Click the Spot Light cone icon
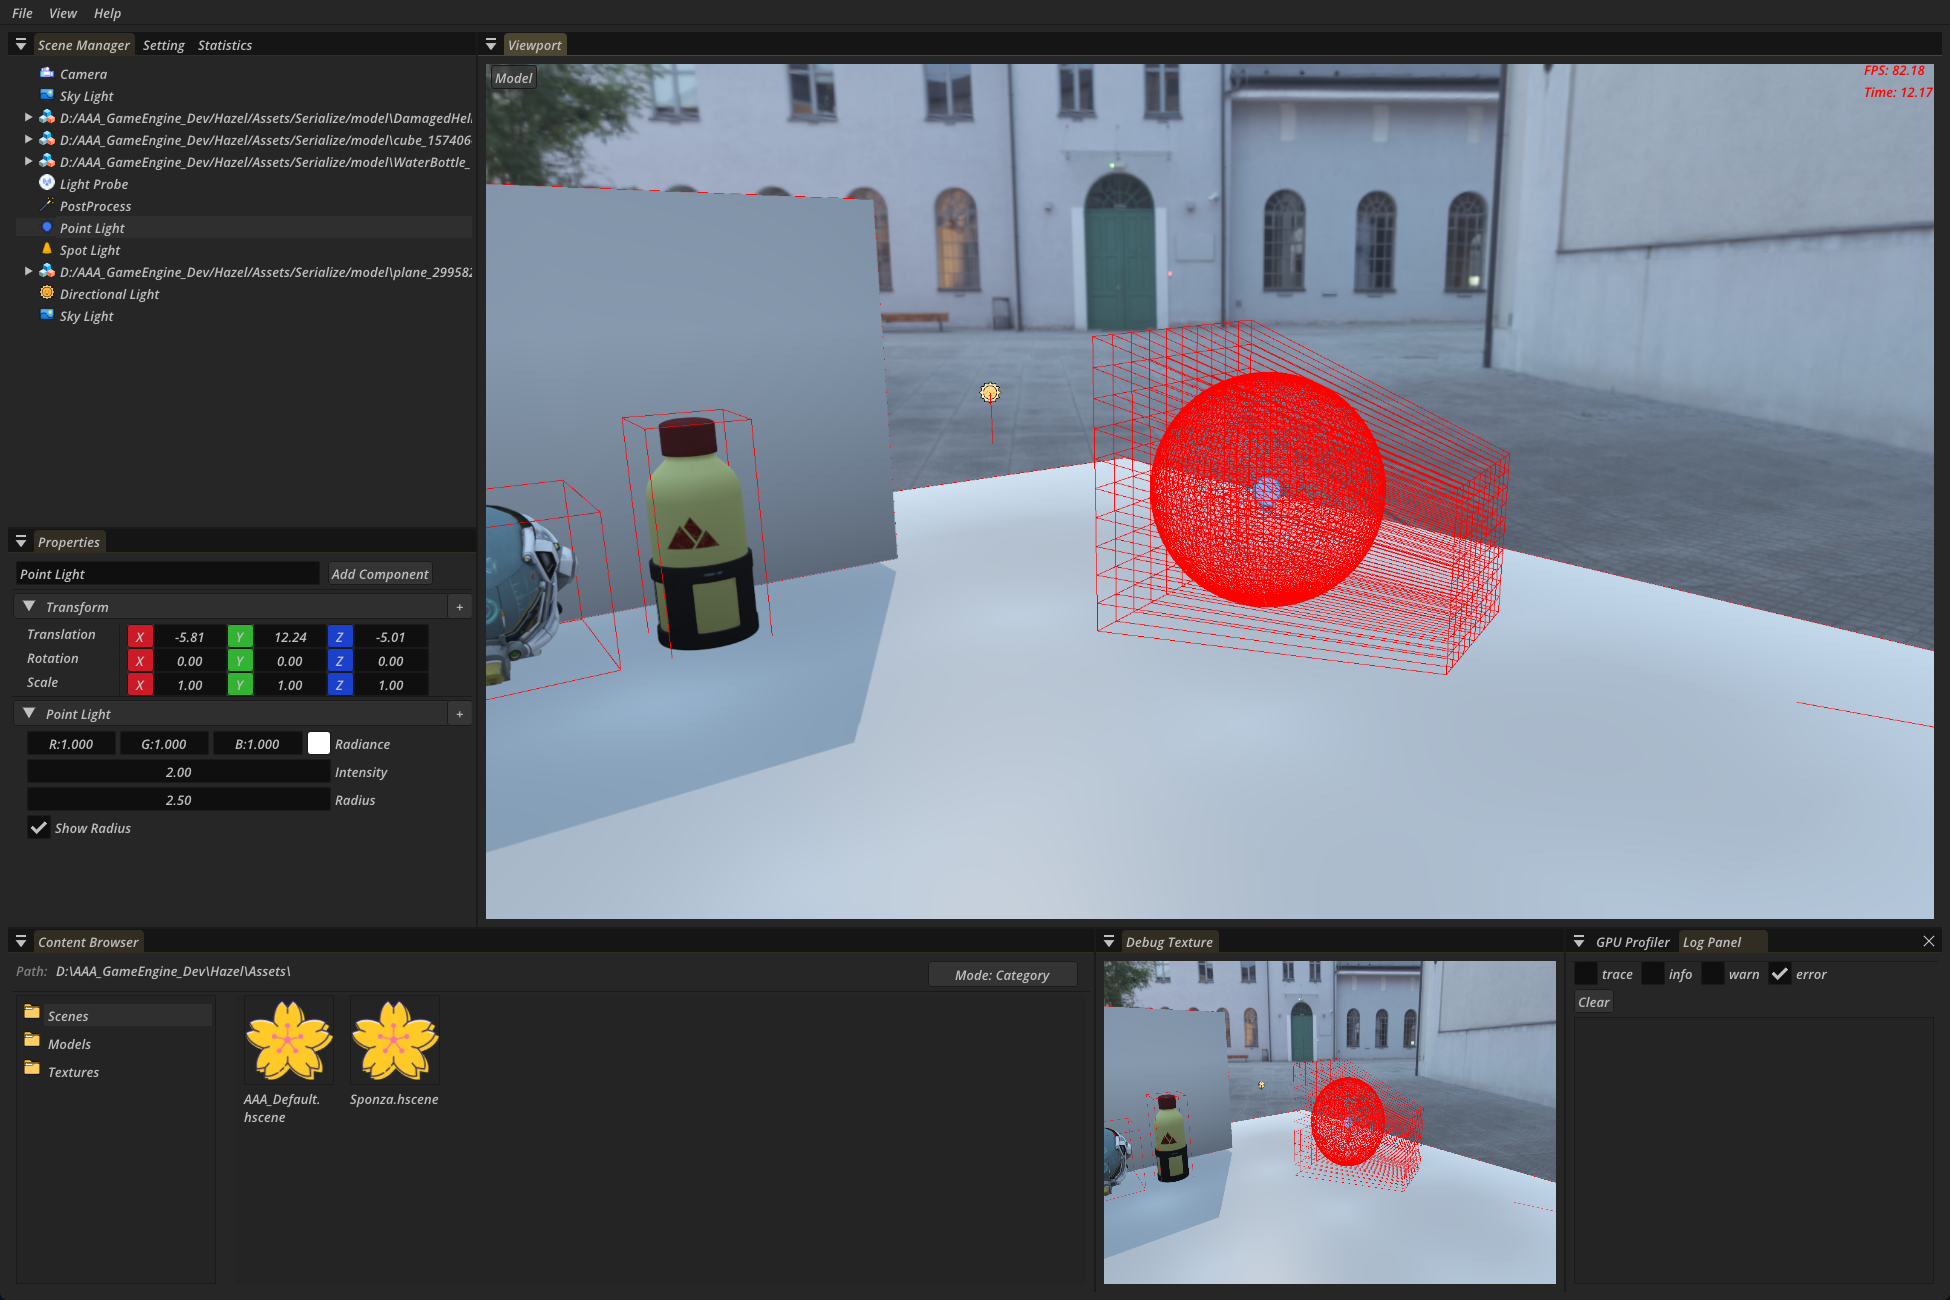This screenshot has height=1300, width=1950. click(x=46, y=249)
